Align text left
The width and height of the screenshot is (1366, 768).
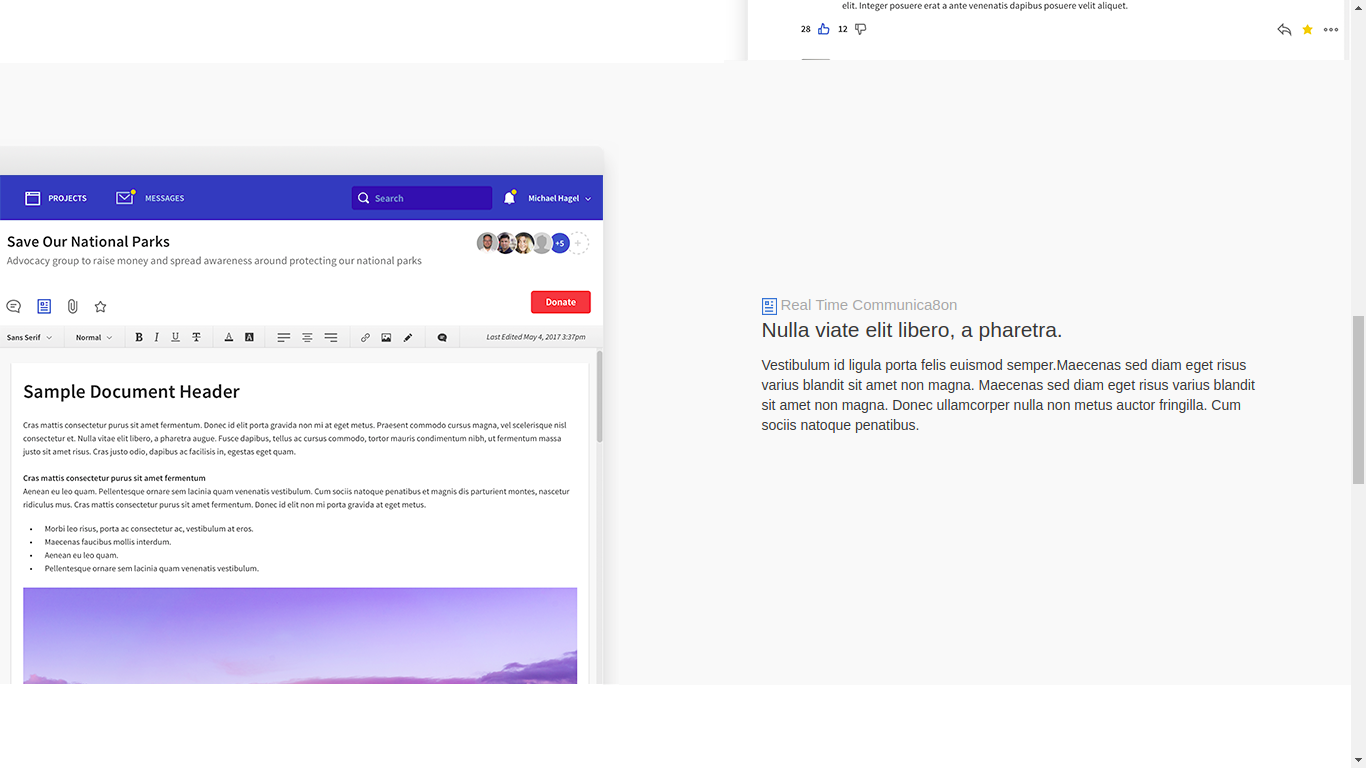[x=284, y=337]
